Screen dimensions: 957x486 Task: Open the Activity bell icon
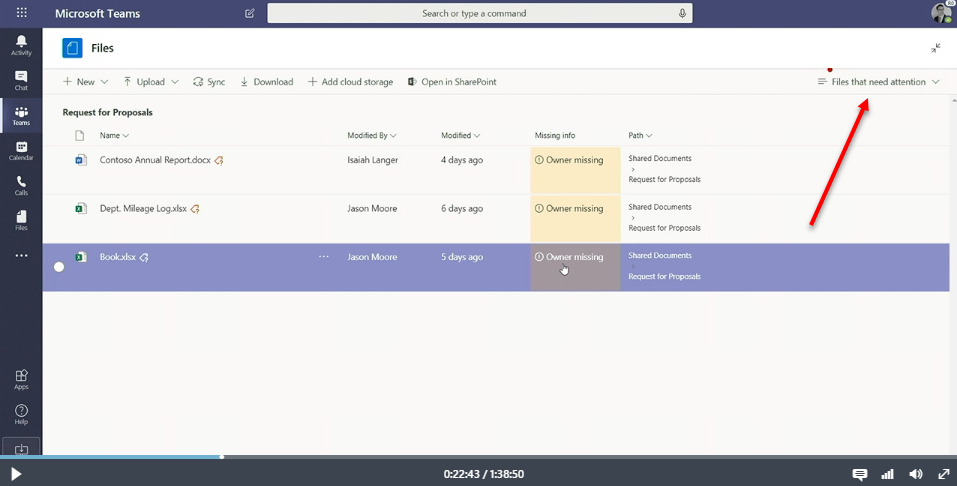[21, 45]
